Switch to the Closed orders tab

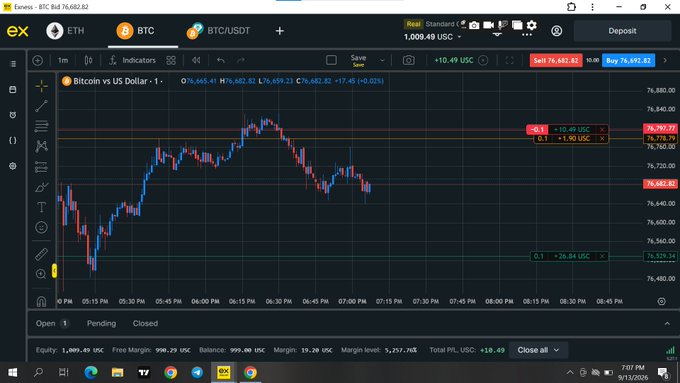pyautogui.click(x=145, y=324)
